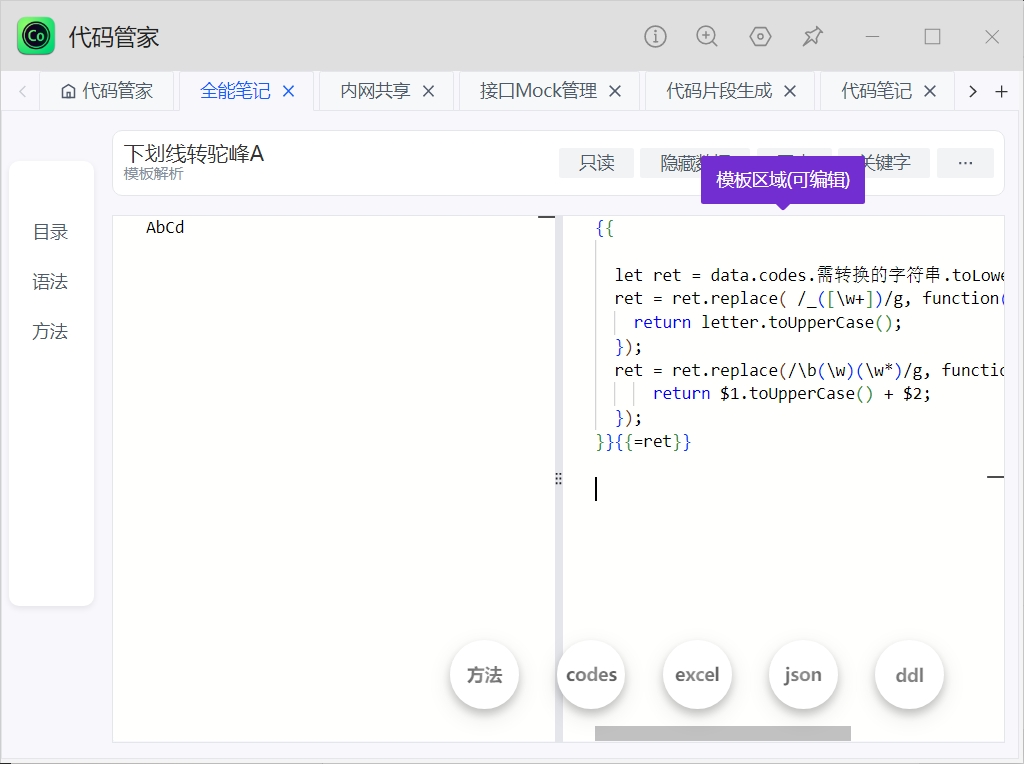This screenshot has height=764, width=1024.
Task: Place cursor on the let ret code line
Action: [808, 275]
